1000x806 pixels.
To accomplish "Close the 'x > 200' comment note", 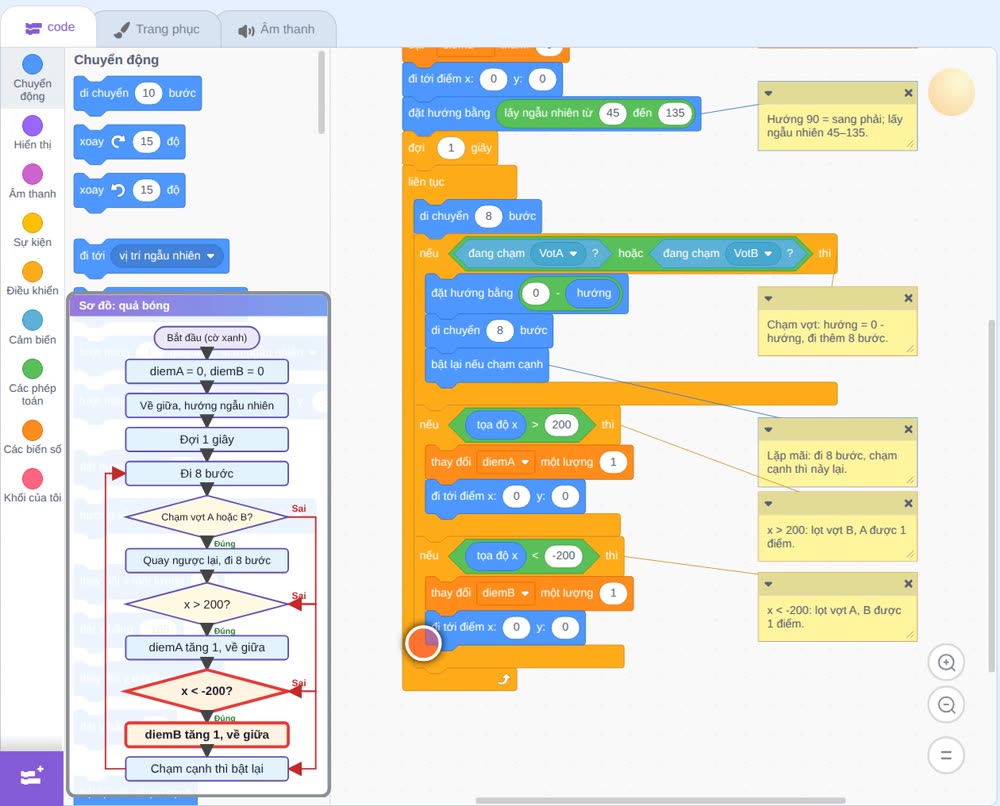I will click(908, 503).
